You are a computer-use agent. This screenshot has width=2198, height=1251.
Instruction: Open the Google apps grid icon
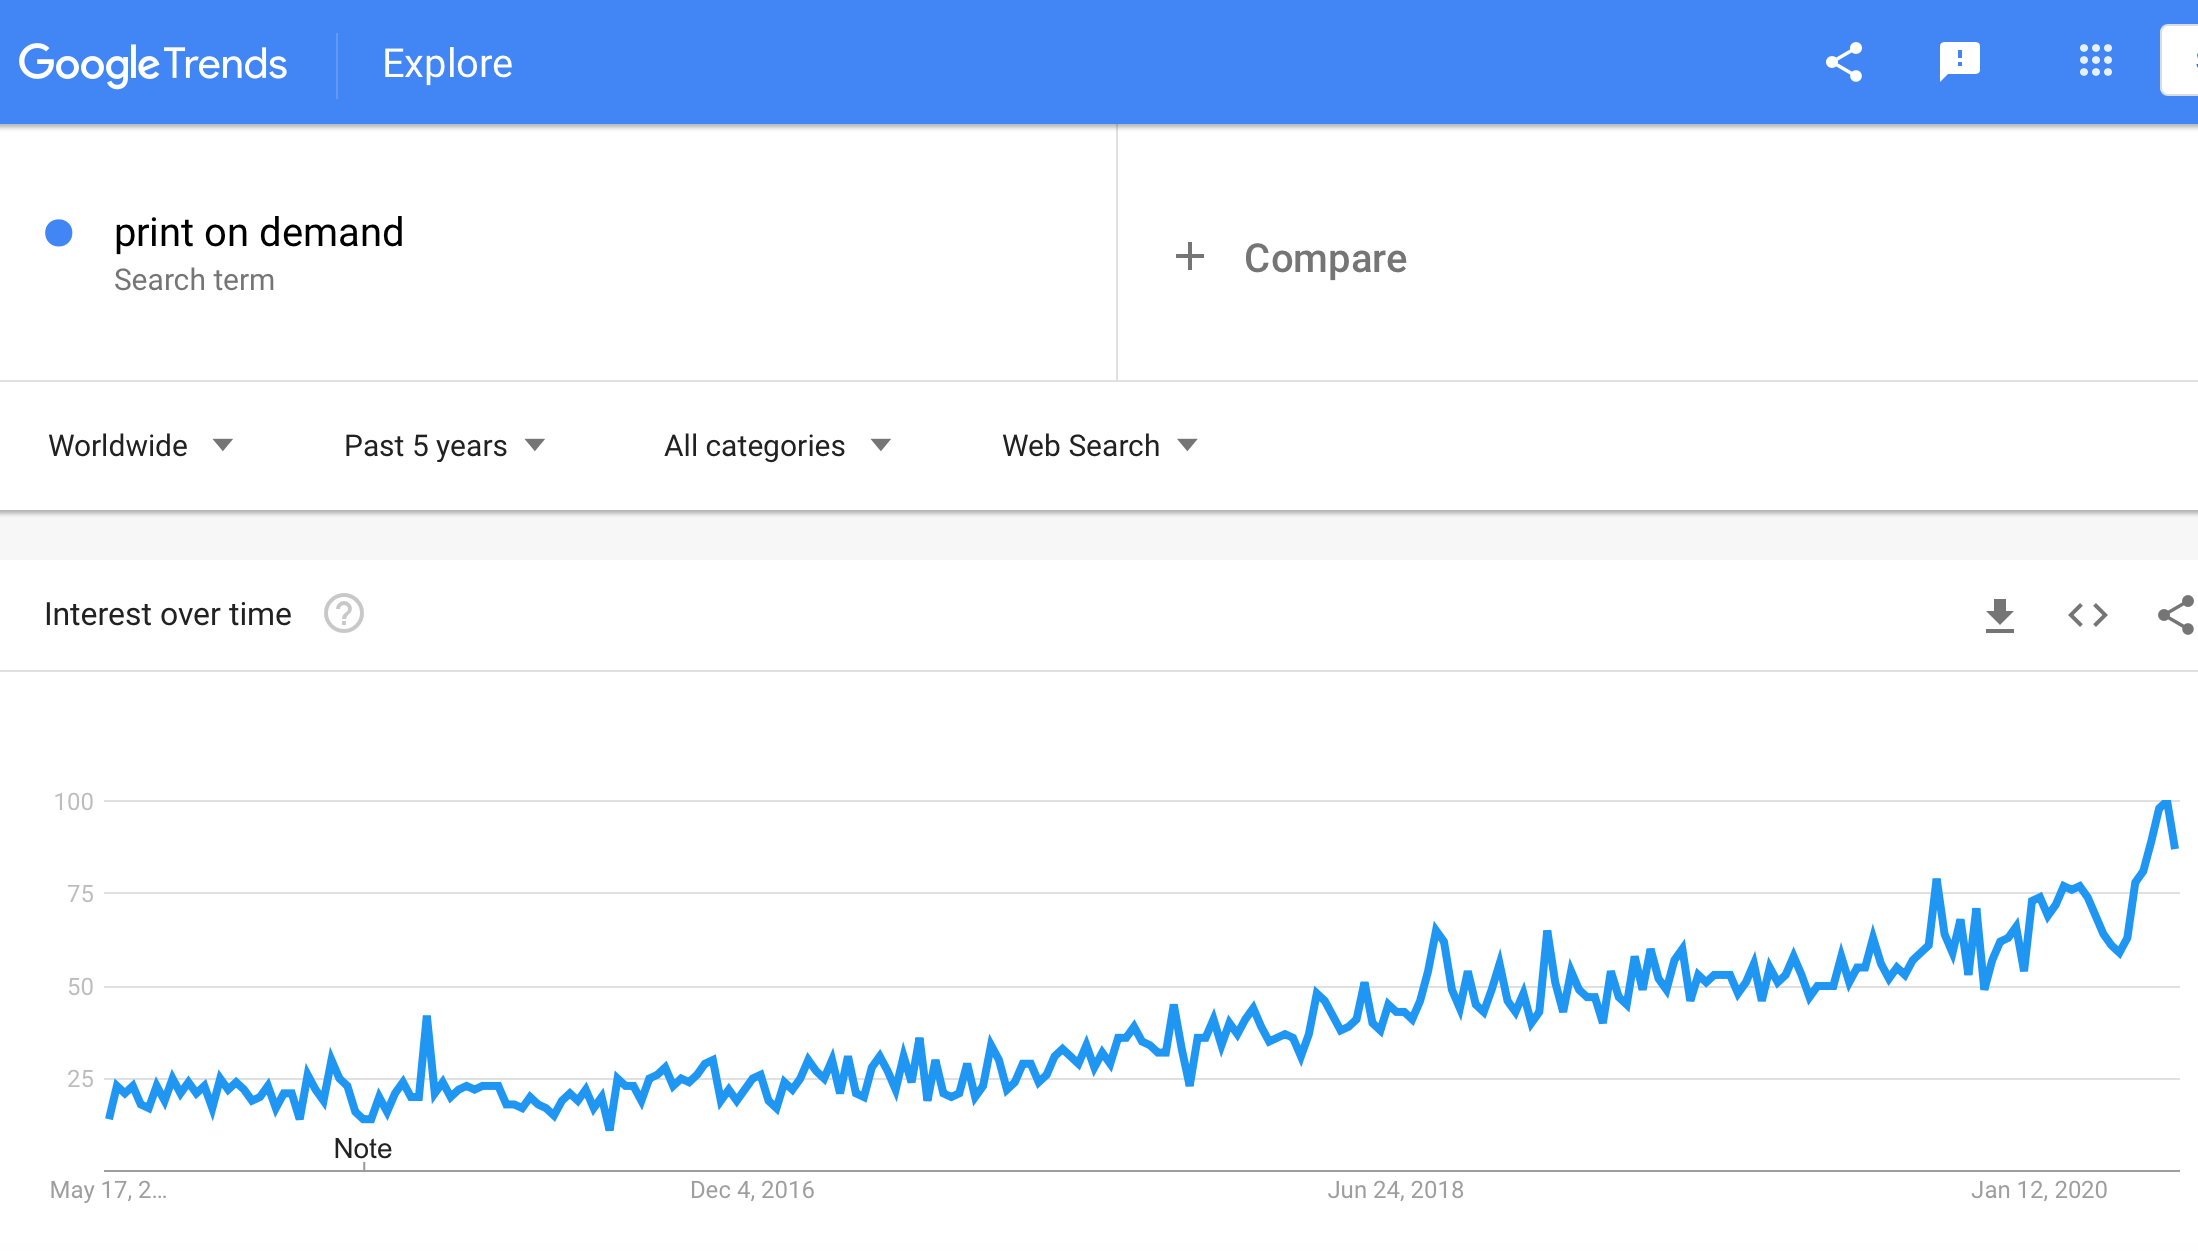point(2095,61)
